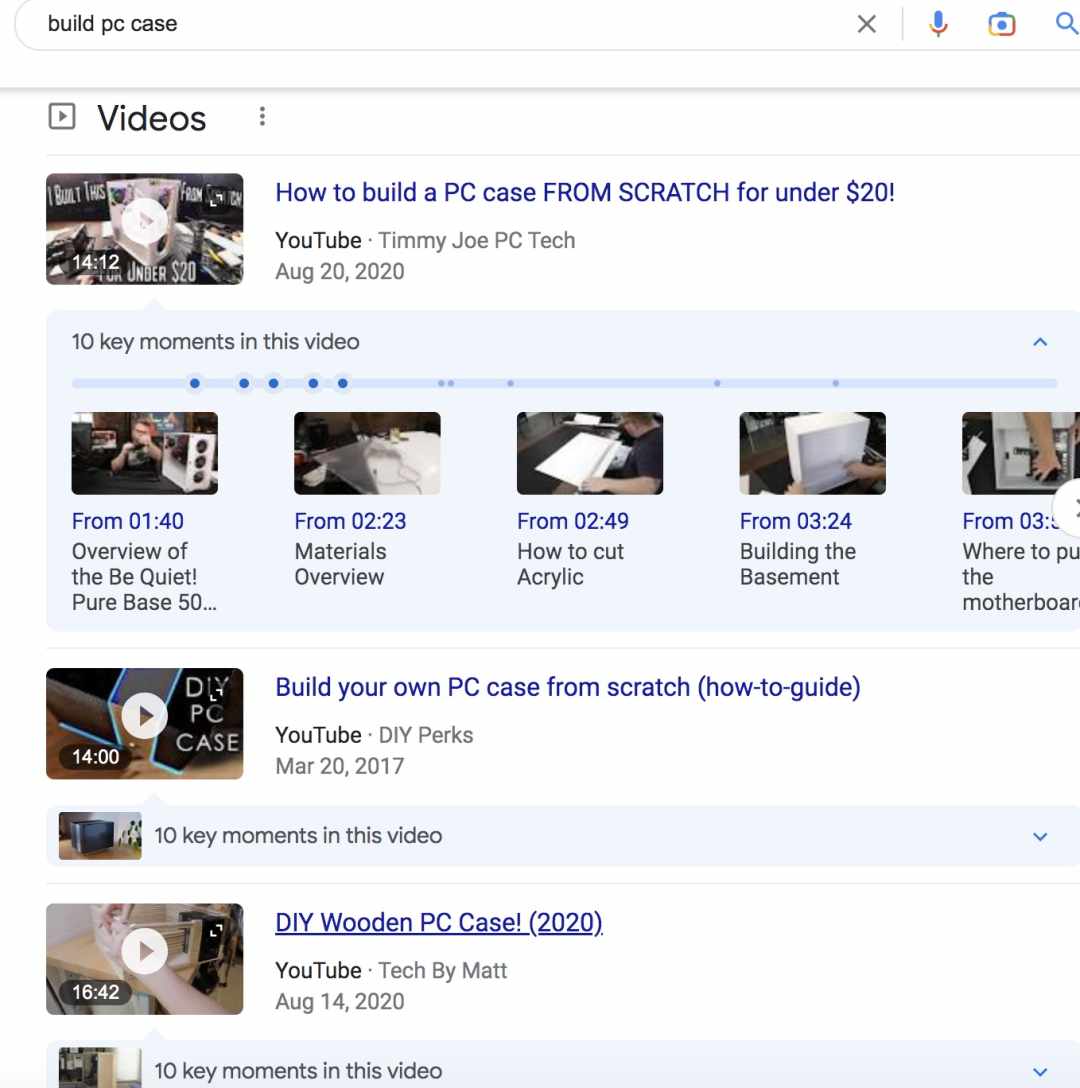Open image search camera icon
This screenshot has width=1080, height=1088.
click(x=1002, y=24)
